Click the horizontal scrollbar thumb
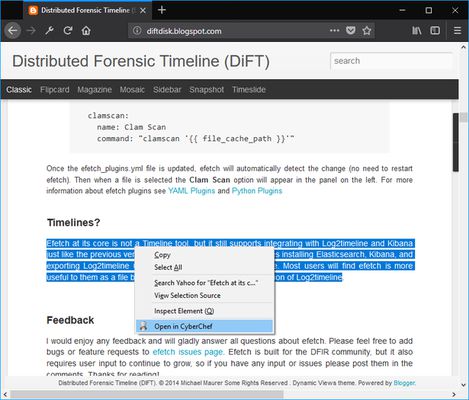This screenshot has height=400, width=469. [x=146, y=395]
